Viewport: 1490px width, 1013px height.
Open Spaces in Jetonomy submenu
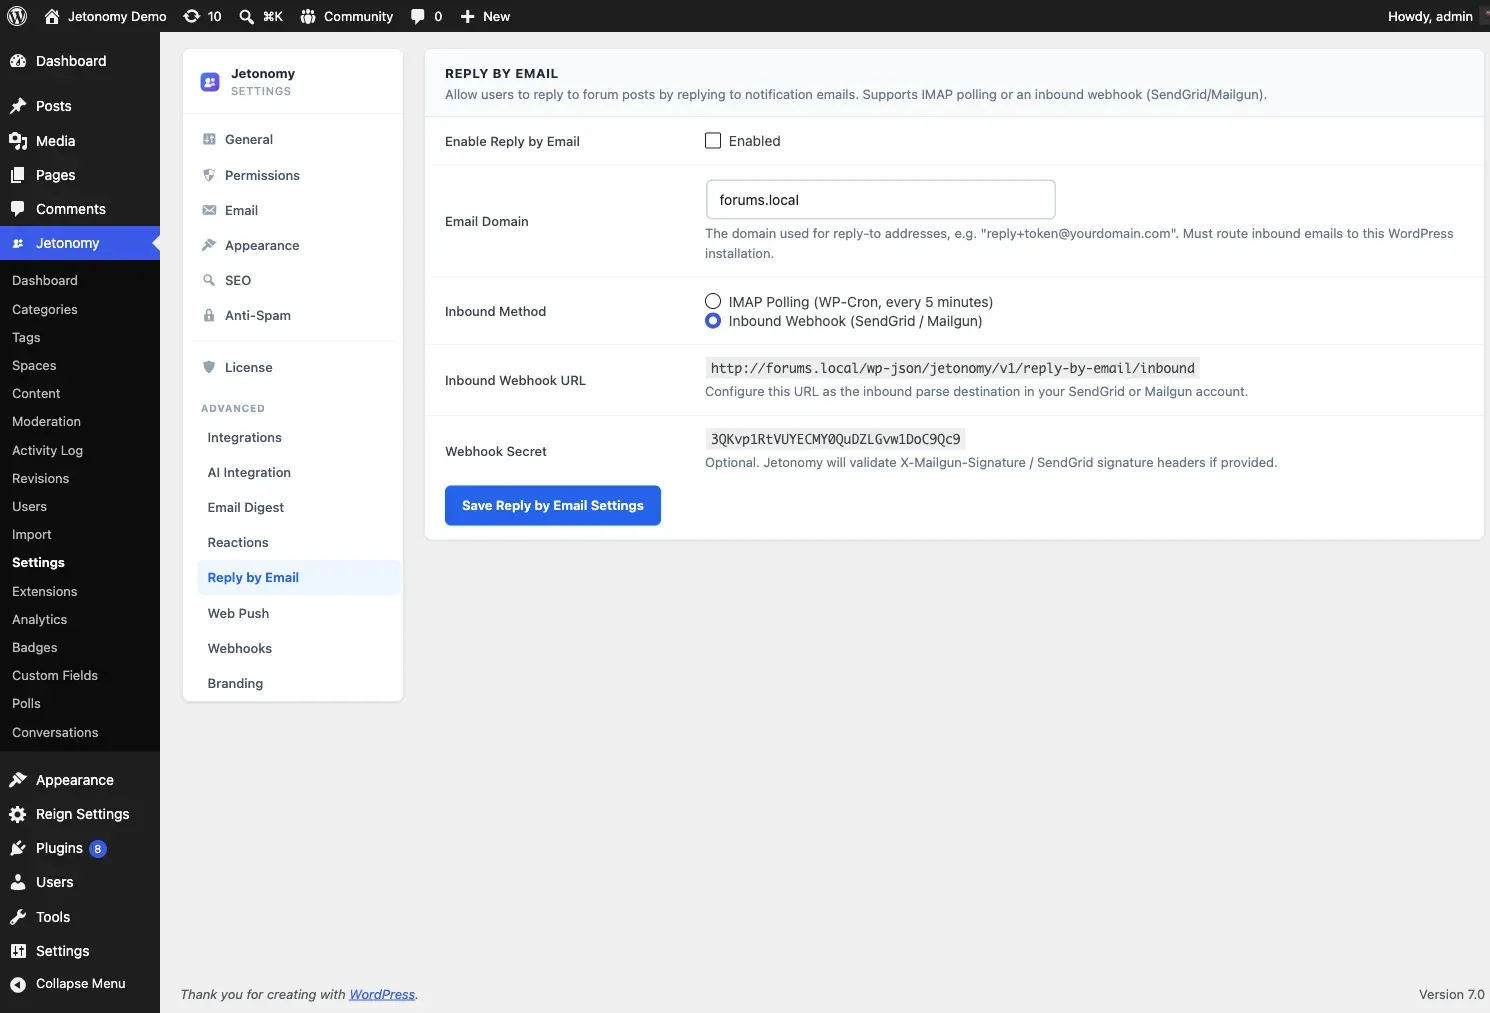pos(34,366)
